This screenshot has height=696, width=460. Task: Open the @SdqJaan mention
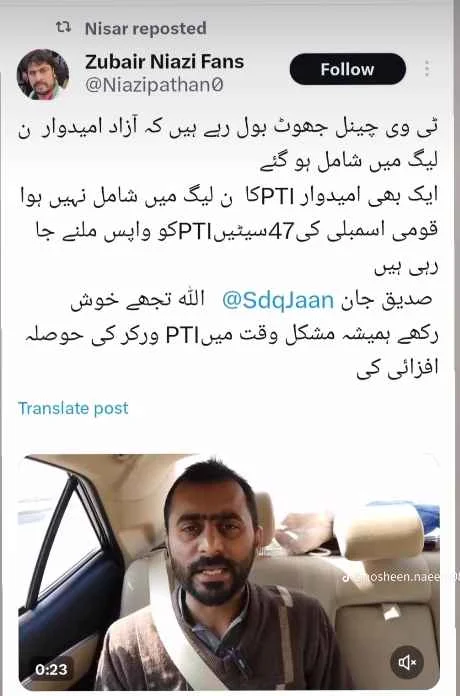tap(278, 301)
